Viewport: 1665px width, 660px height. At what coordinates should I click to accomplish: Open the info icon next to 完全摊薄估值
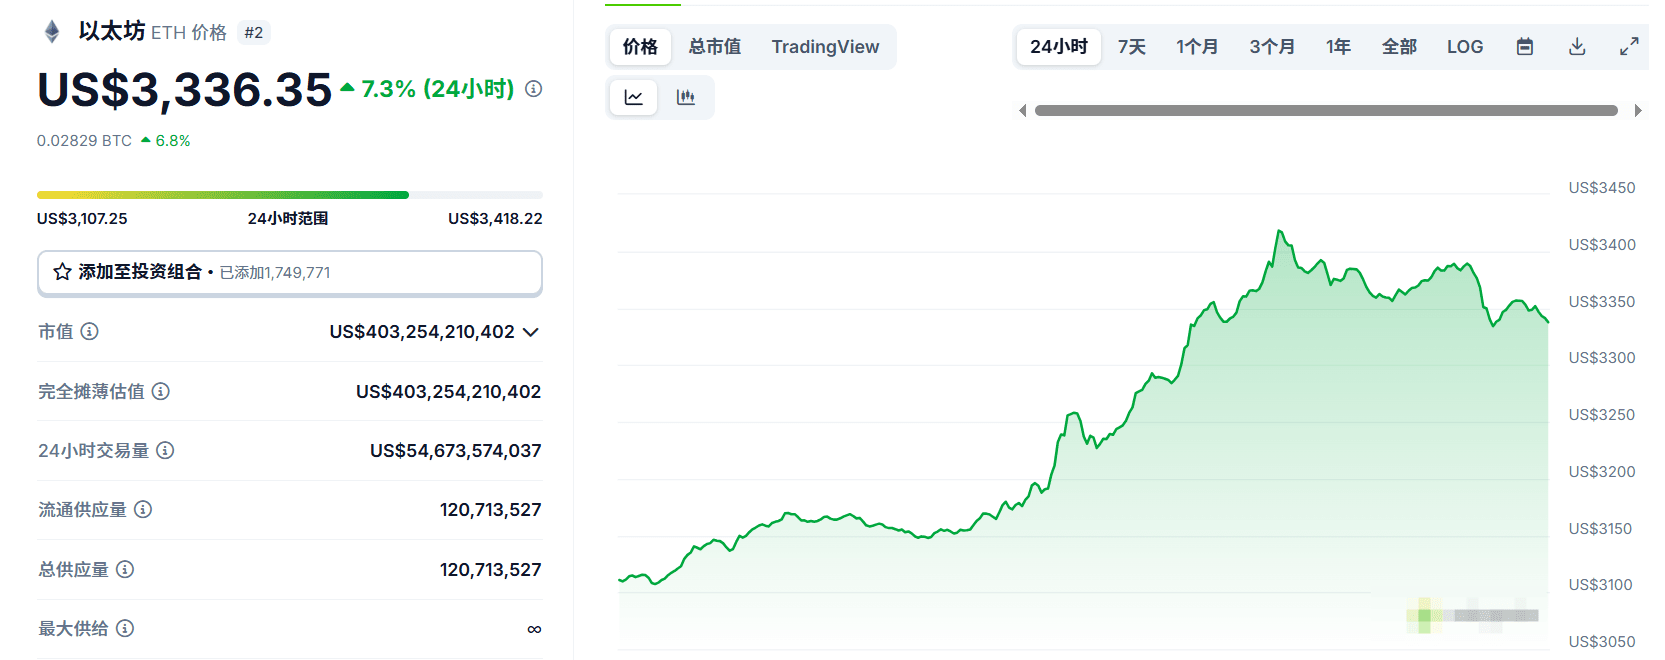[x=161, y=391]
